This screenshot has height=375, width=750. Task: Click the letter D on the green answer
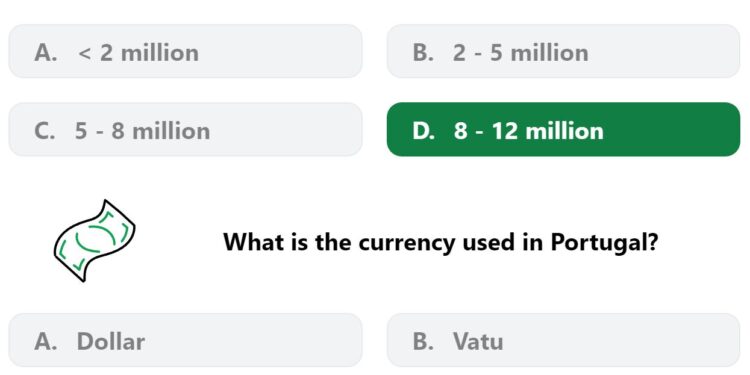tap(423, 131)
